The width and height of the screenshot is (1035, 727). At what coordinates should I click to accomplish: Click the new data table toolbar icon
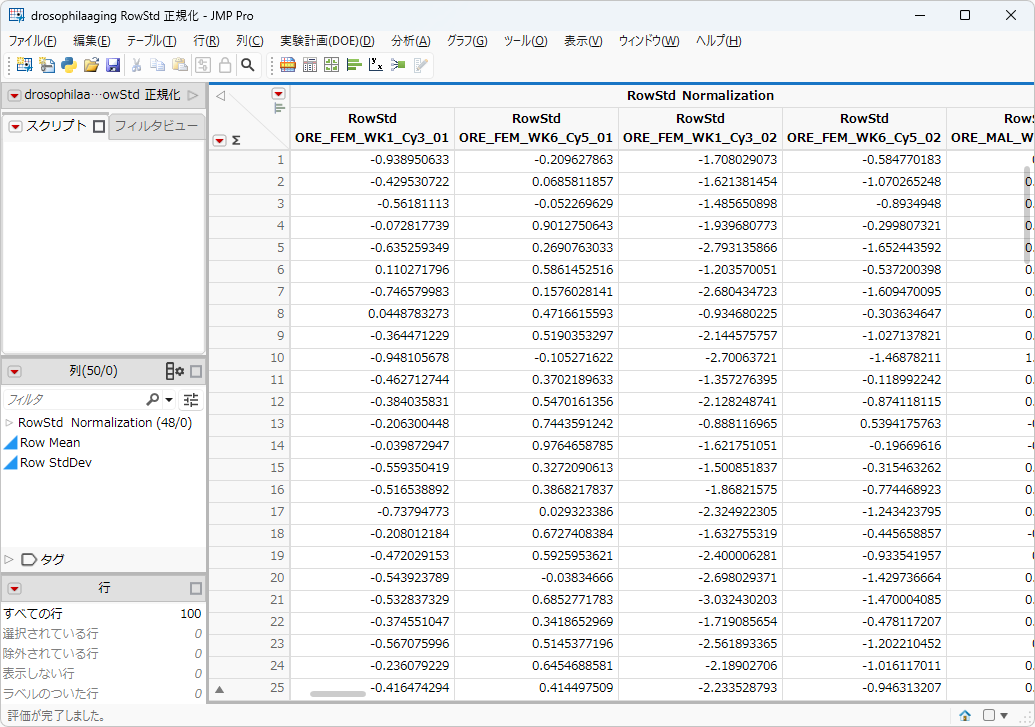(24, 65)
